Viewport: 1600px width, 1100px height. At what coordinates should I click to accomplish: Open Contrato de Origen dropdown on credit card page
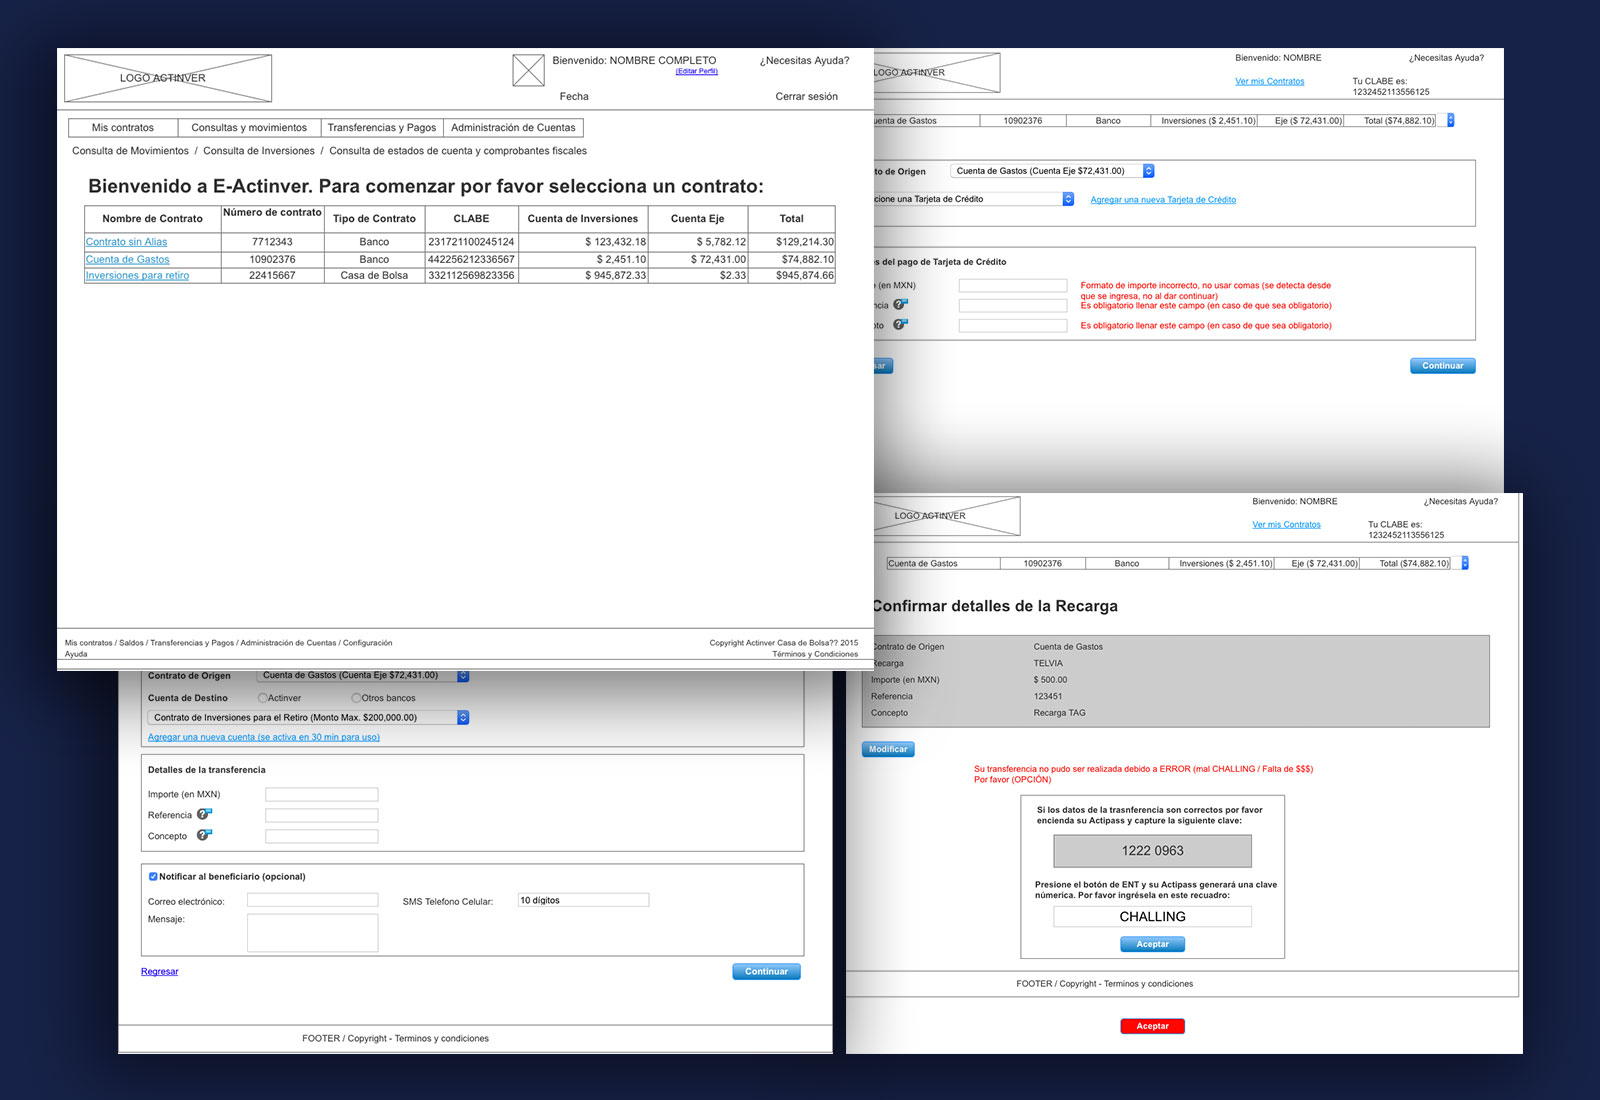[x=1148, y=171]
